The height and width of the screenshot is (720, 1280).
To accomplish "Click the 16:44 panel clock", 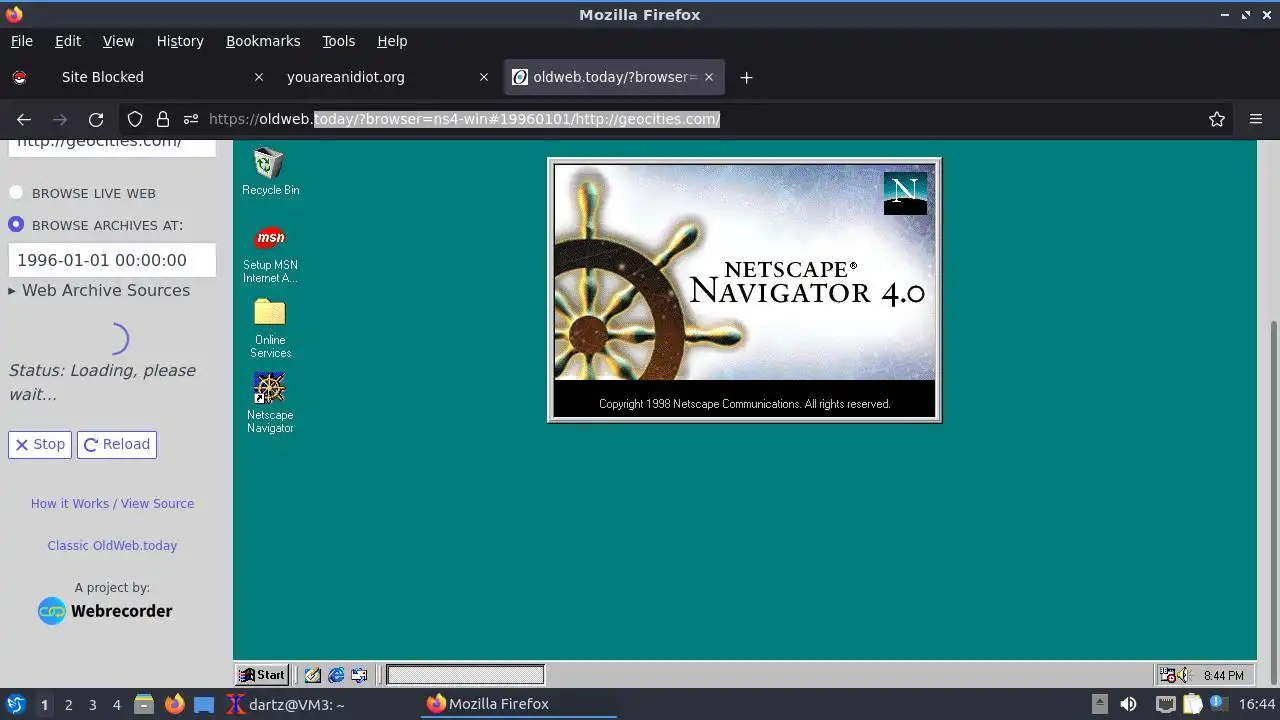I will [1257, 704].
